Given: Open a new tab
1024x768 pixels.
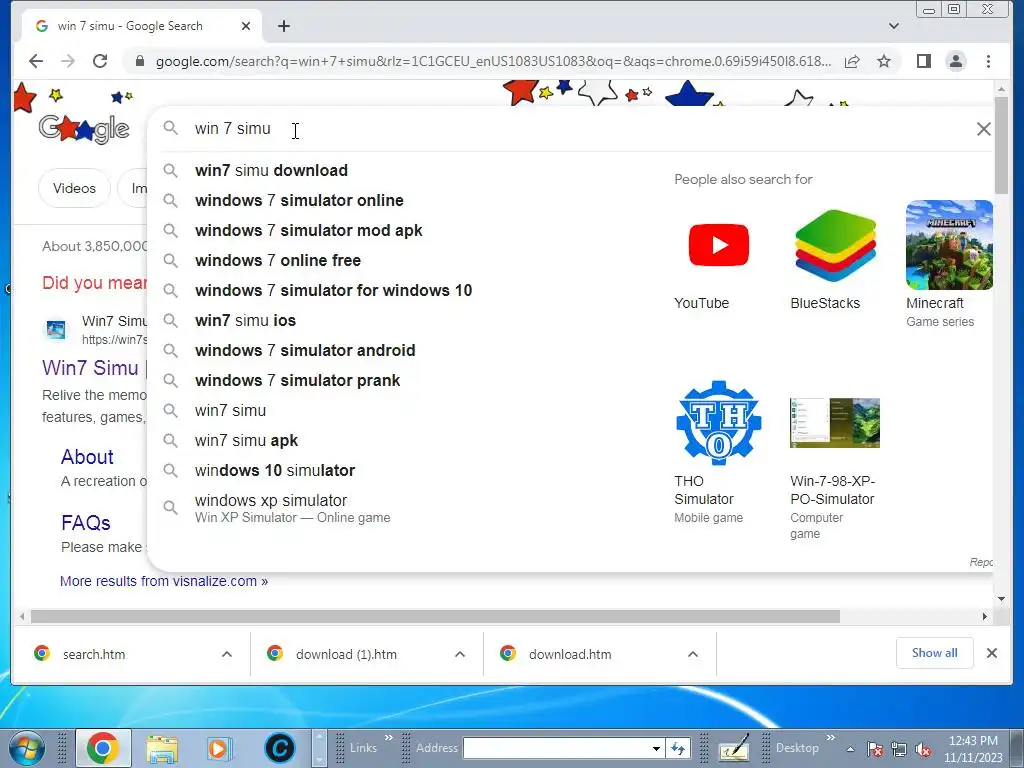Looking at the screenshot, I should click(283, 26).
